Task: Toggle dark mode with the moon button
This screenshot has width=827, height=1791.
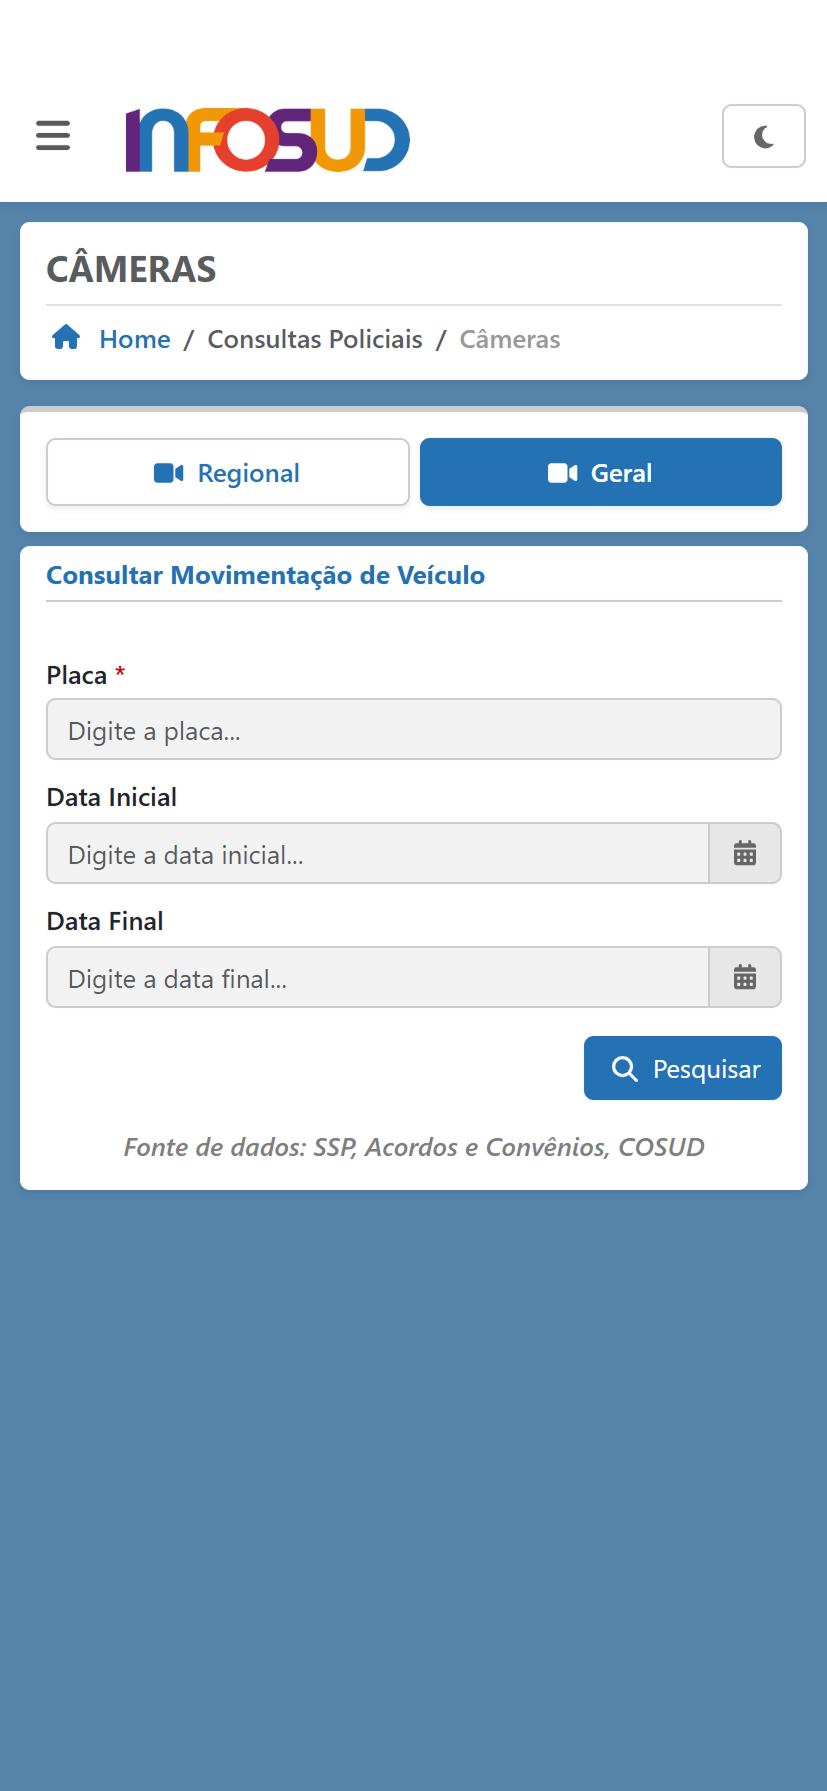Action: pyautogui.click(x=763, y=136)
